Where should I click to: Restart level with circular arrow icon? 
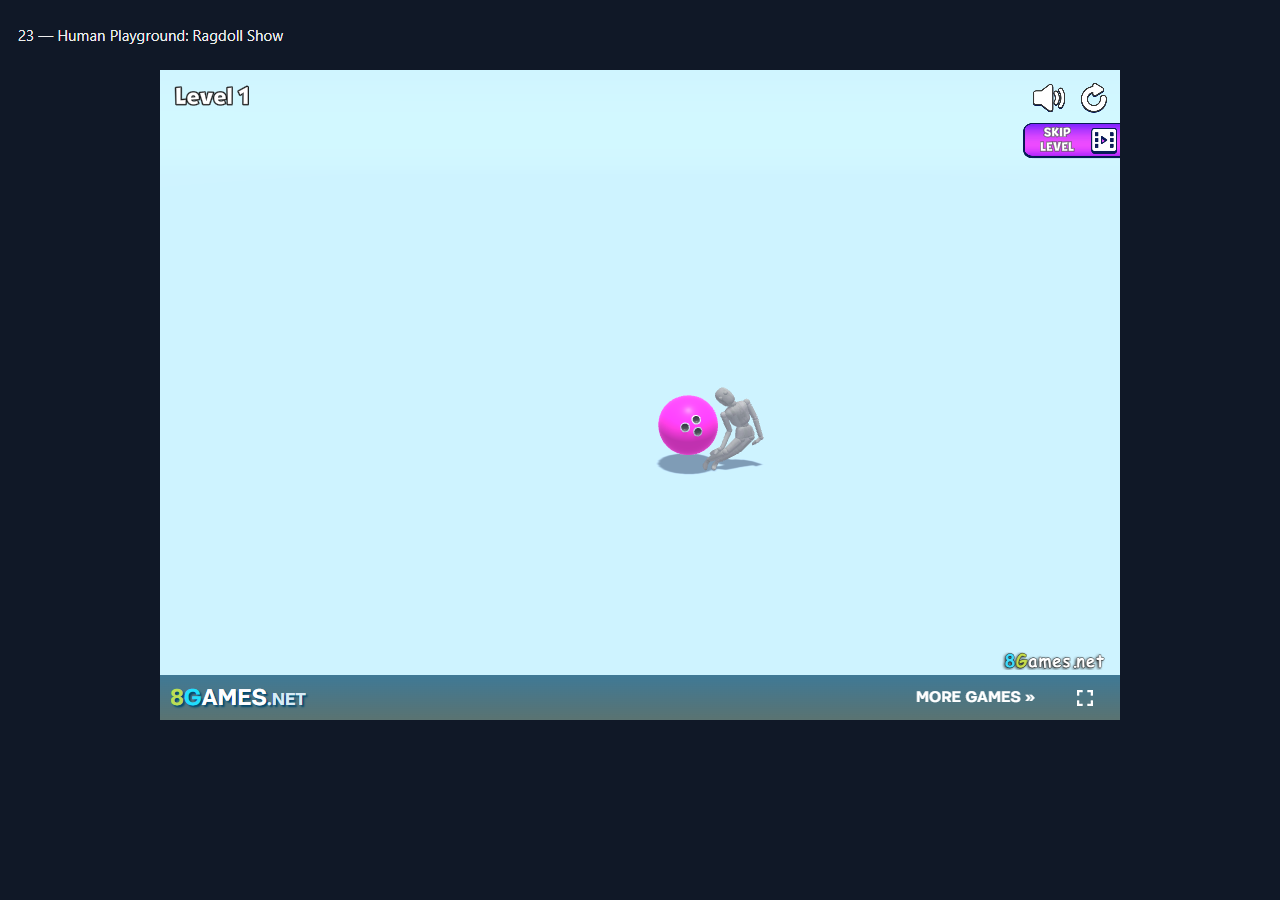coord(1094,98)
